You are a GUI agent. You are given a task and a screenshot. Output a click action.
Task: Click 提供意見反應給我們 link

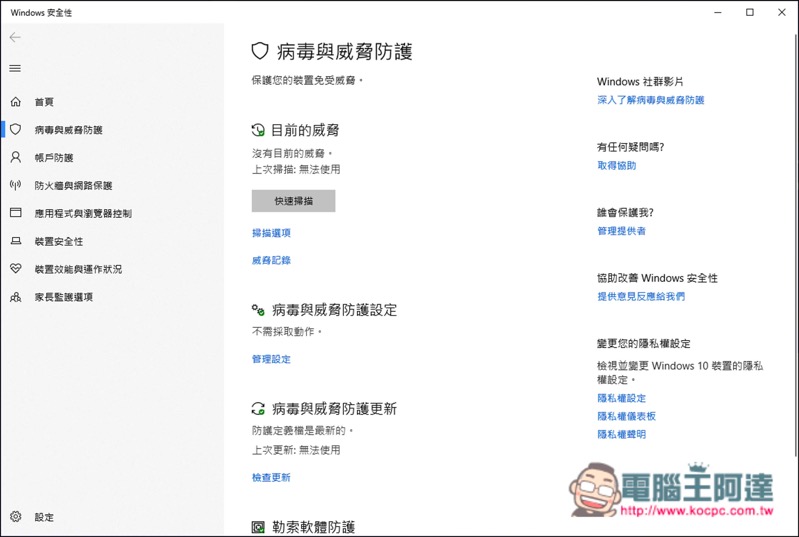pyautogui.click(x=641, y=296)
